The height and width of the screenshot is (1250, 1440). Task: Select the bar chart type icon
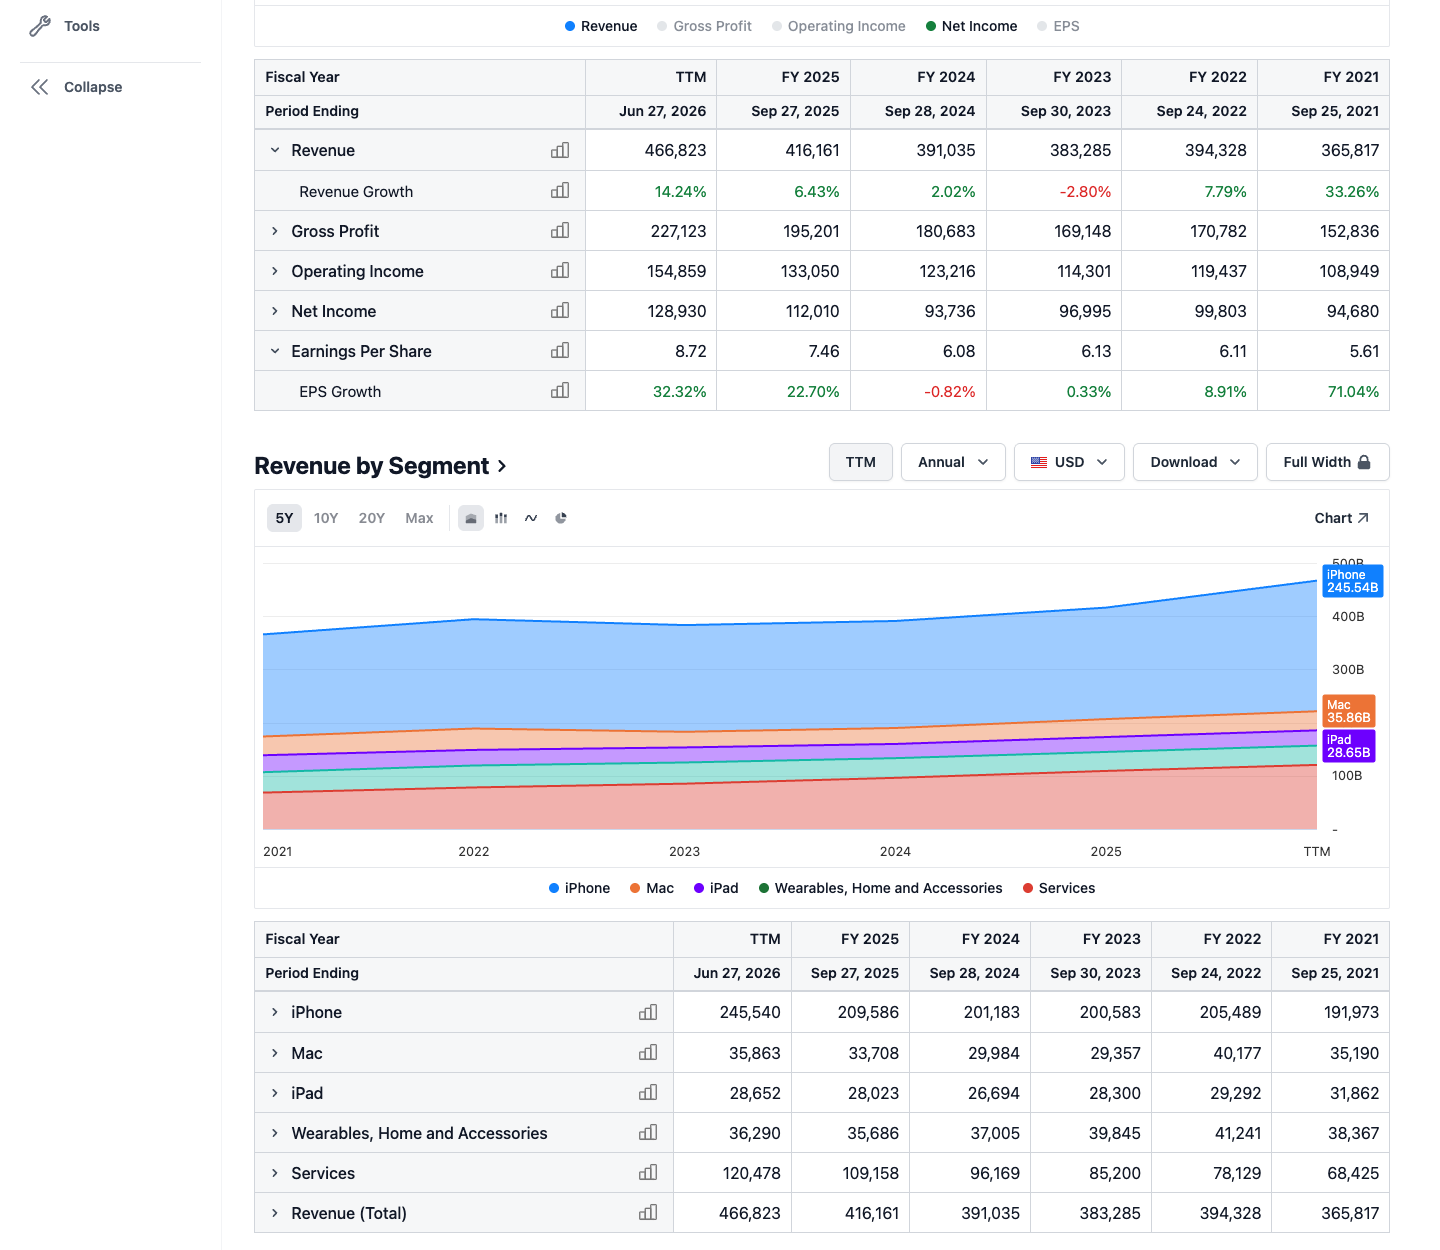click(501, 518)
